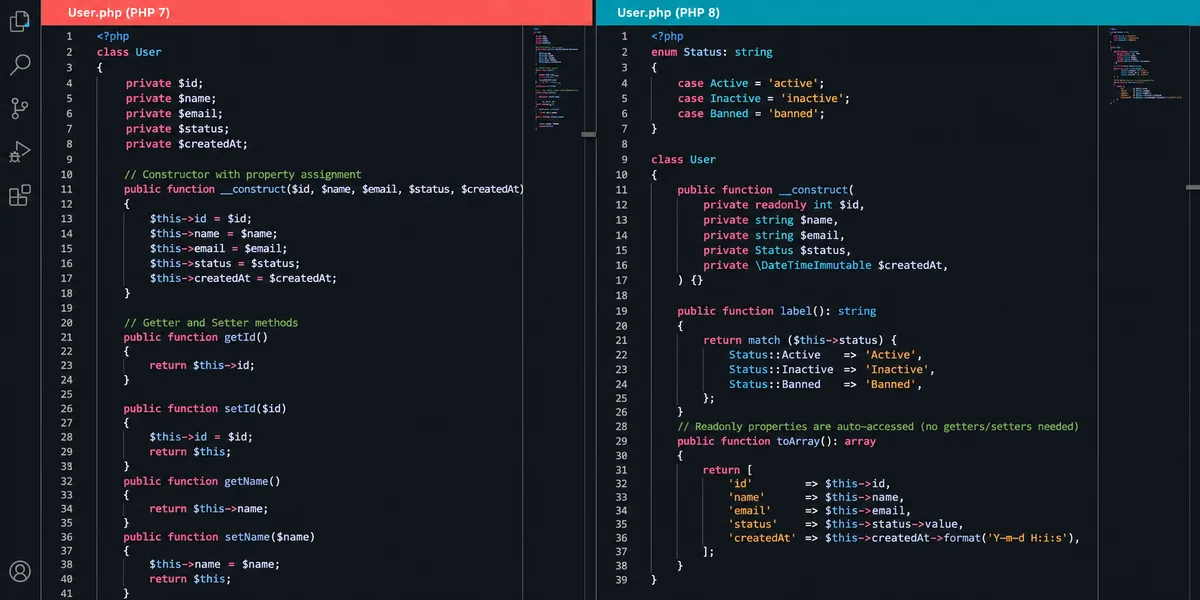Image resolution: width=1200 pixels, height=600 pixels.
Task: Click 'class User' in PHP 8 pane
Action: [x=684, y=159]
